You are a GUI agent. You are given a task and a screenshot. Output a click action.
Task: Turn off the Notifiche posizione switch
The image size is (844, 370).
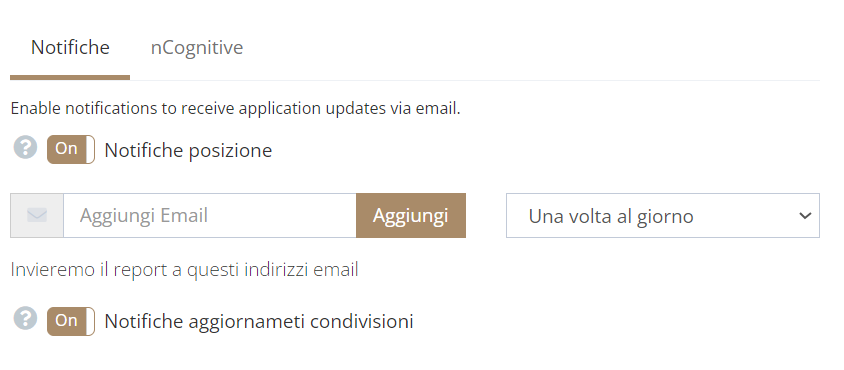[x=71, y=149]
